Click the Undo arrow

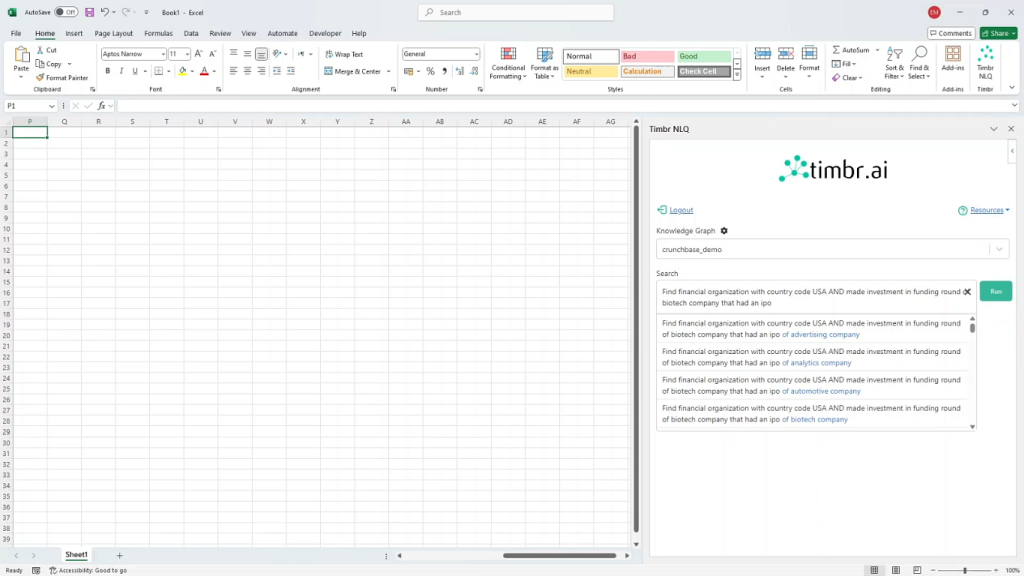pos(104,12)
